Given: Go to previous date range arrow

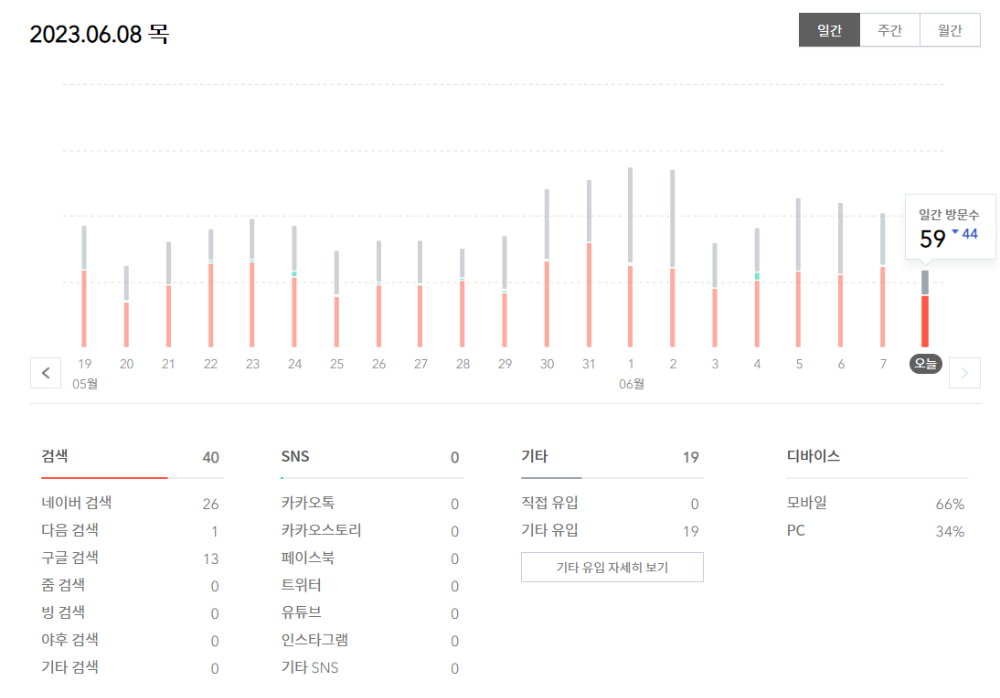Looking at the screenshot, I should pyautogui.click(x=45, y=373).
